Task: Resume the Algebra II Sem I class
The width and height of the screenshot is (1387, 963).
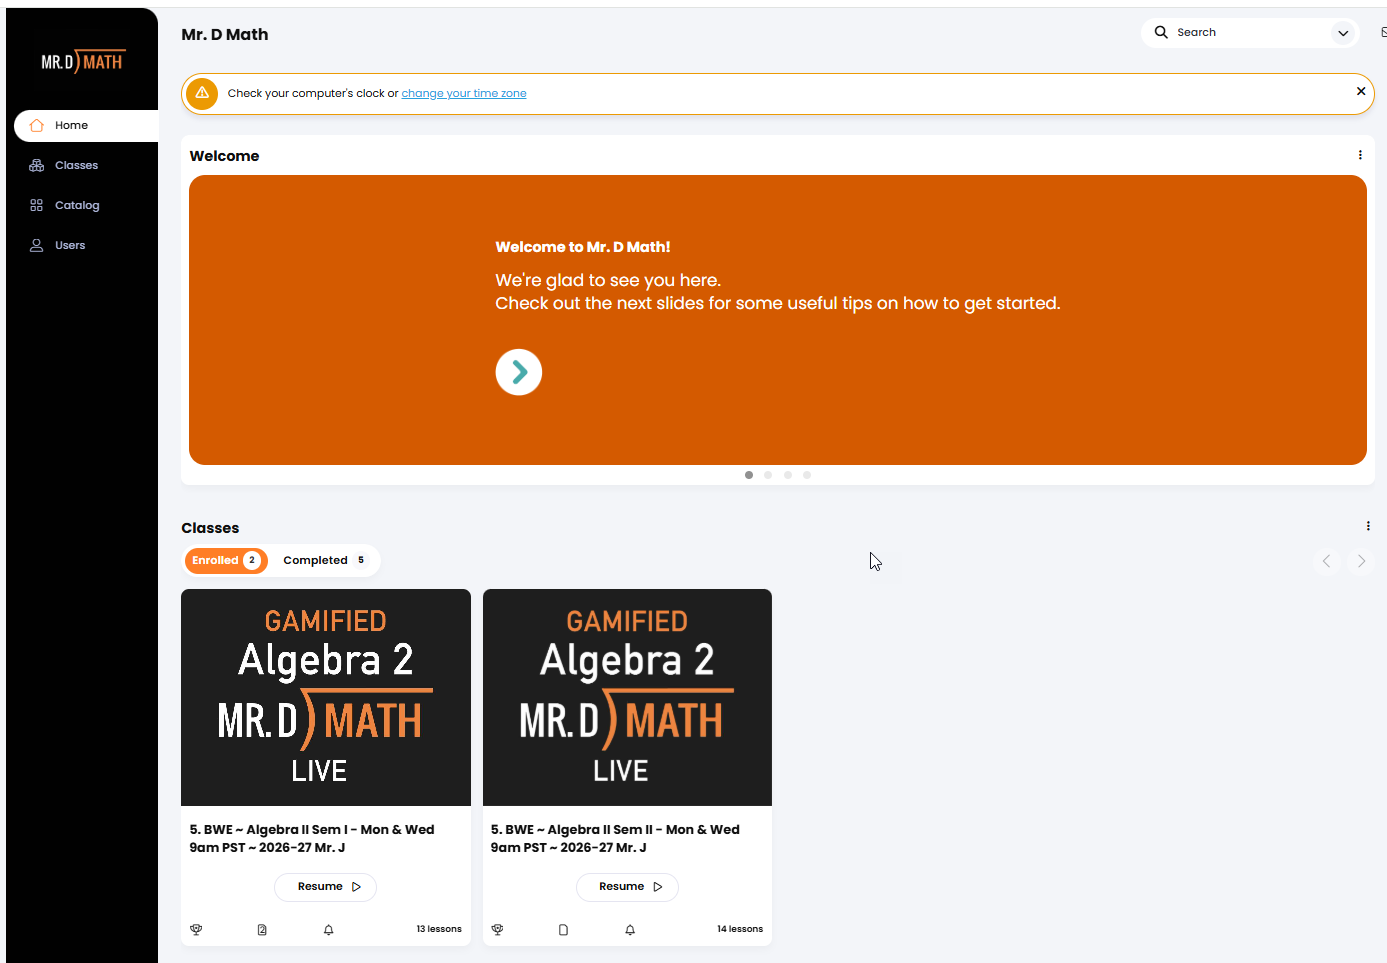Action: click(x=326, y=887)
